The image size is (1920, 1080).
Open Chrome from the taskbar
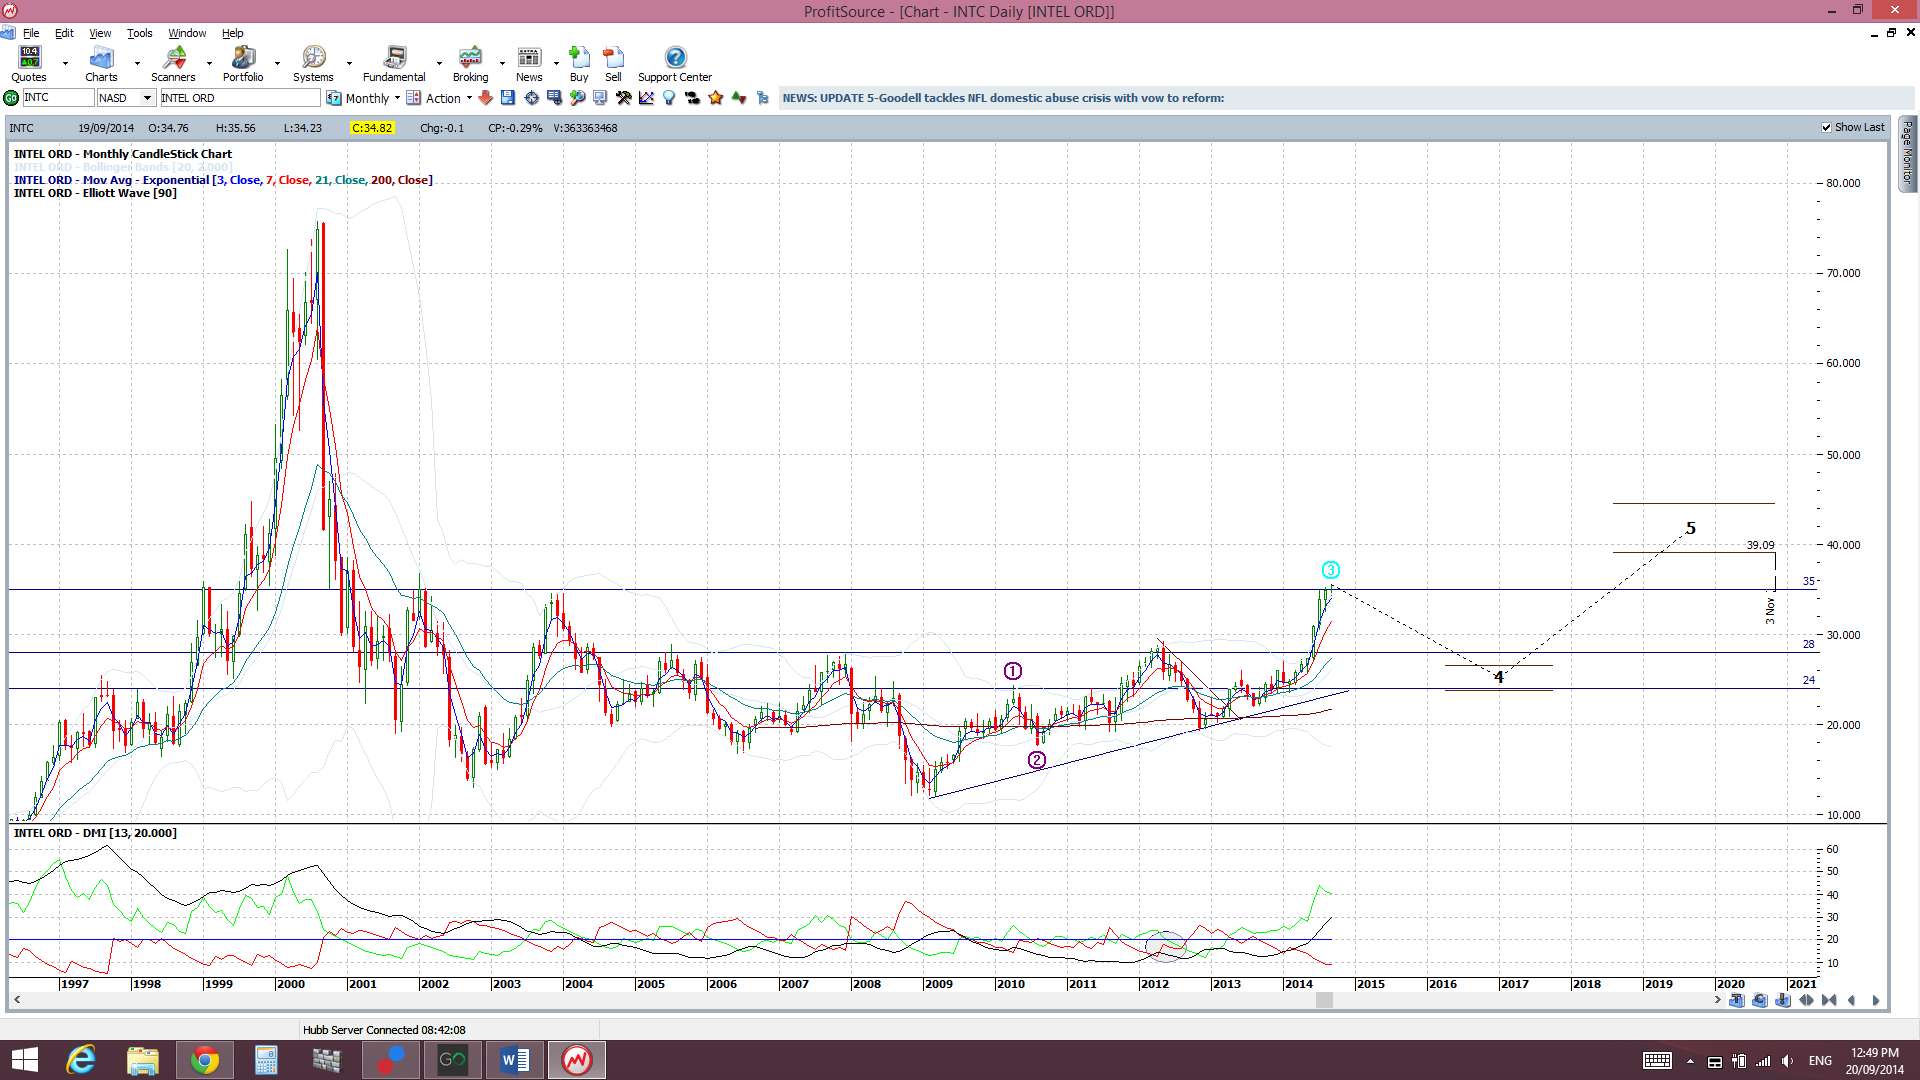[x=205, y=1060]
